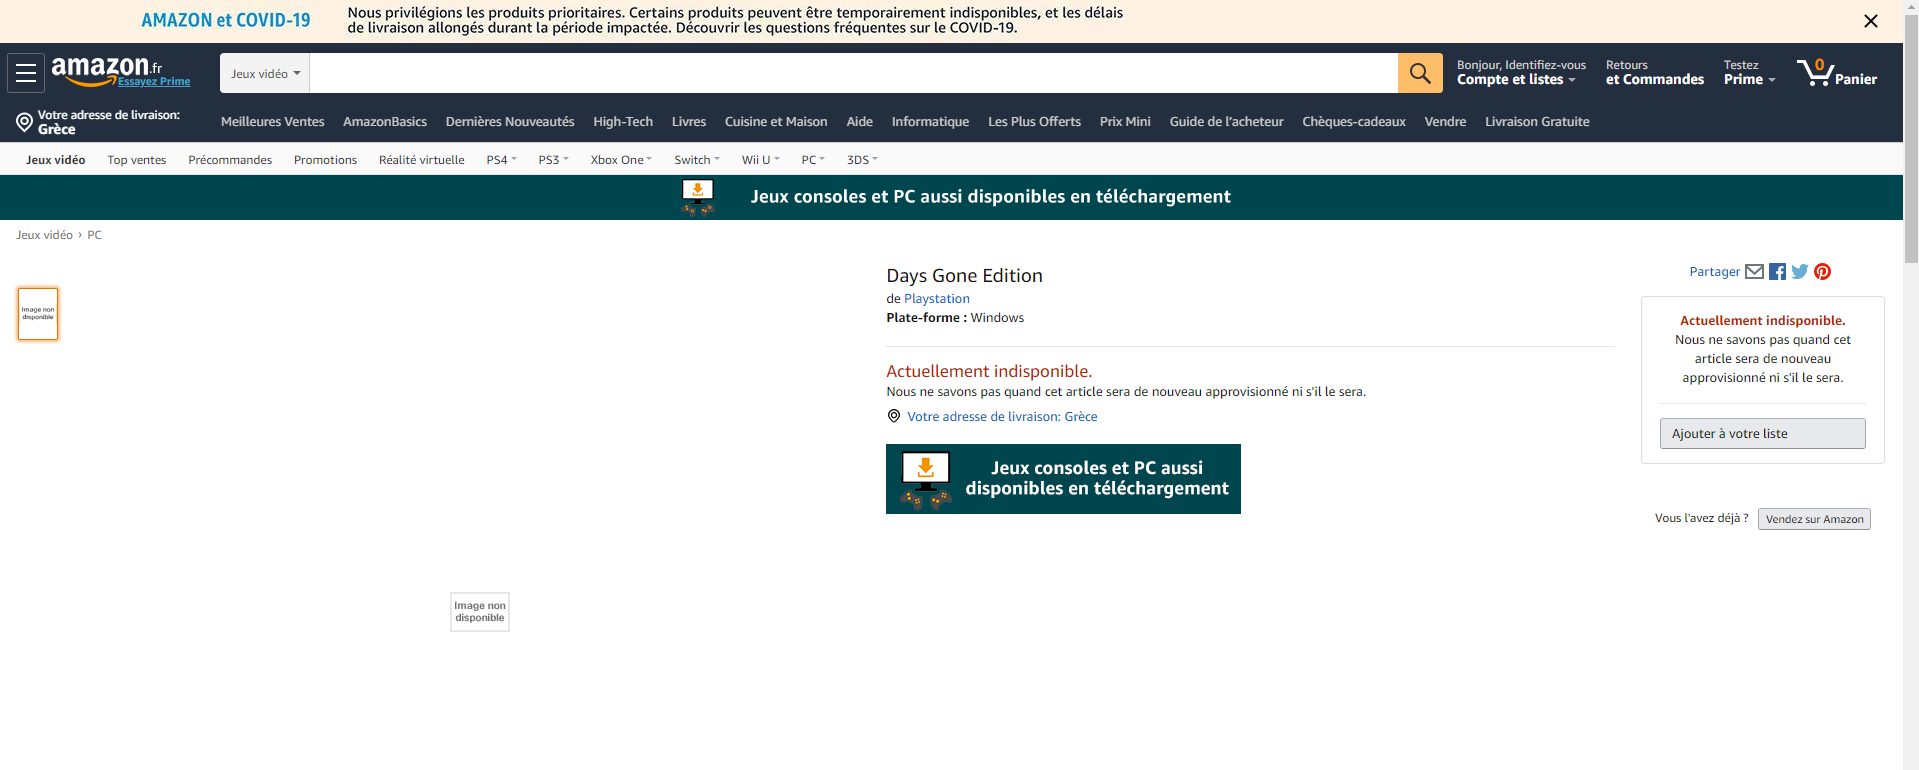Viewport: 1919px width, 770px height.
Task: Share this product by email icon
Action: (1754, 271)
